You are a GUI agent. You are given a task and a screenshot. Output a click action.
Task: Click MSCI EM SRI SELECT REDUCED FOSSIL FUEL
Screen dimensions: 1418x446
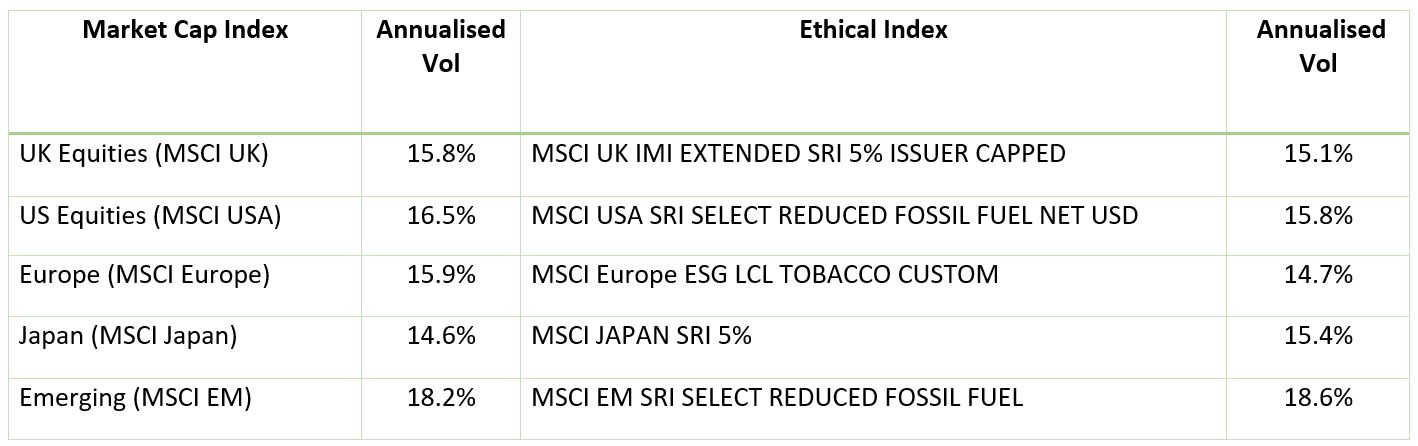click(777, 397)
